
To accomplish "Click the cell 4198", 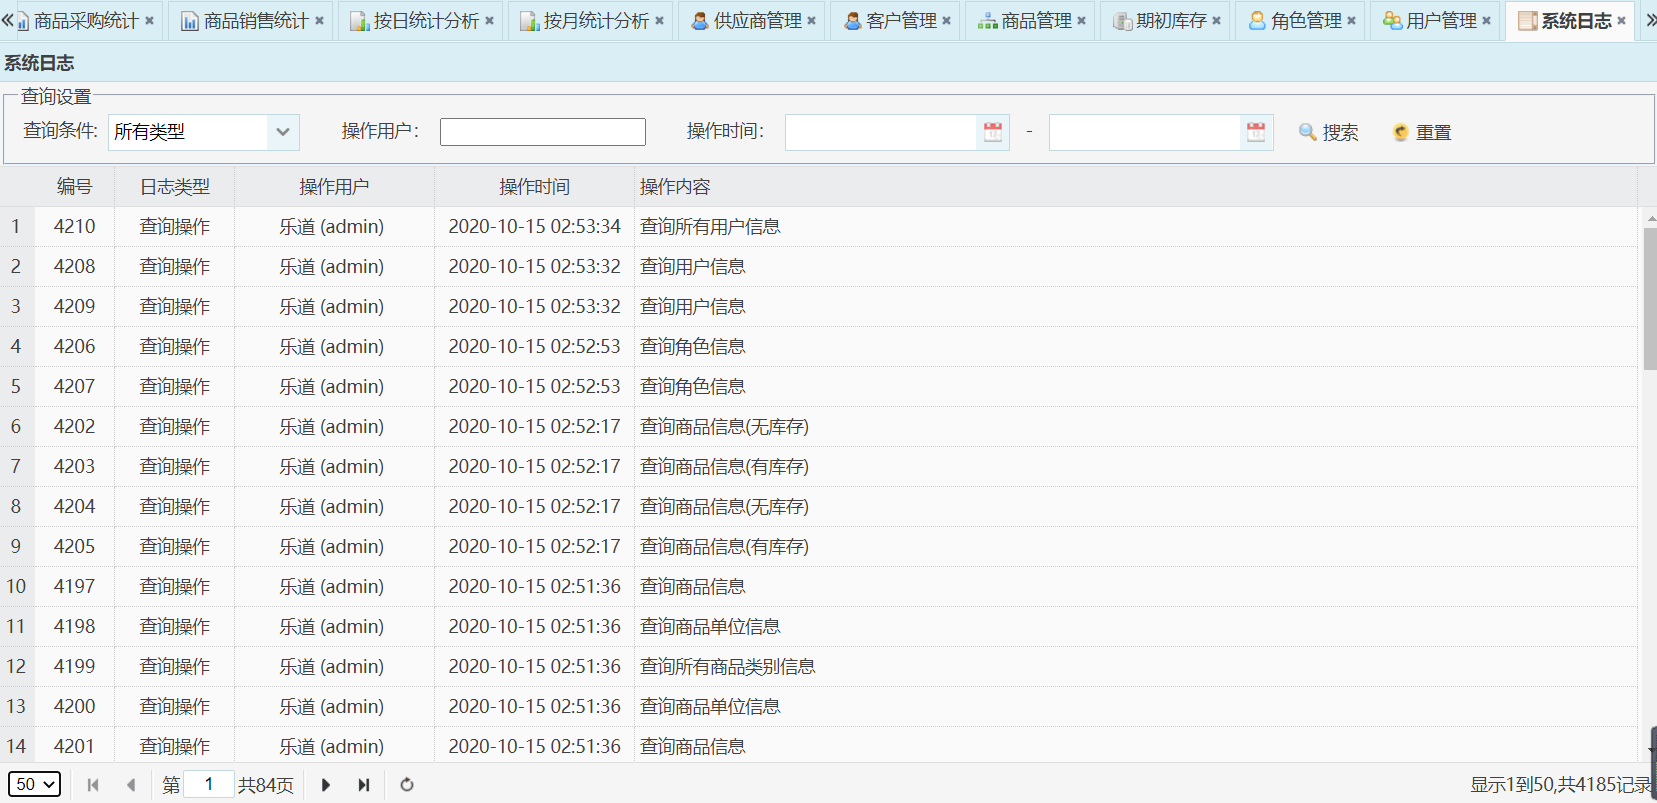I will [75, 627].
